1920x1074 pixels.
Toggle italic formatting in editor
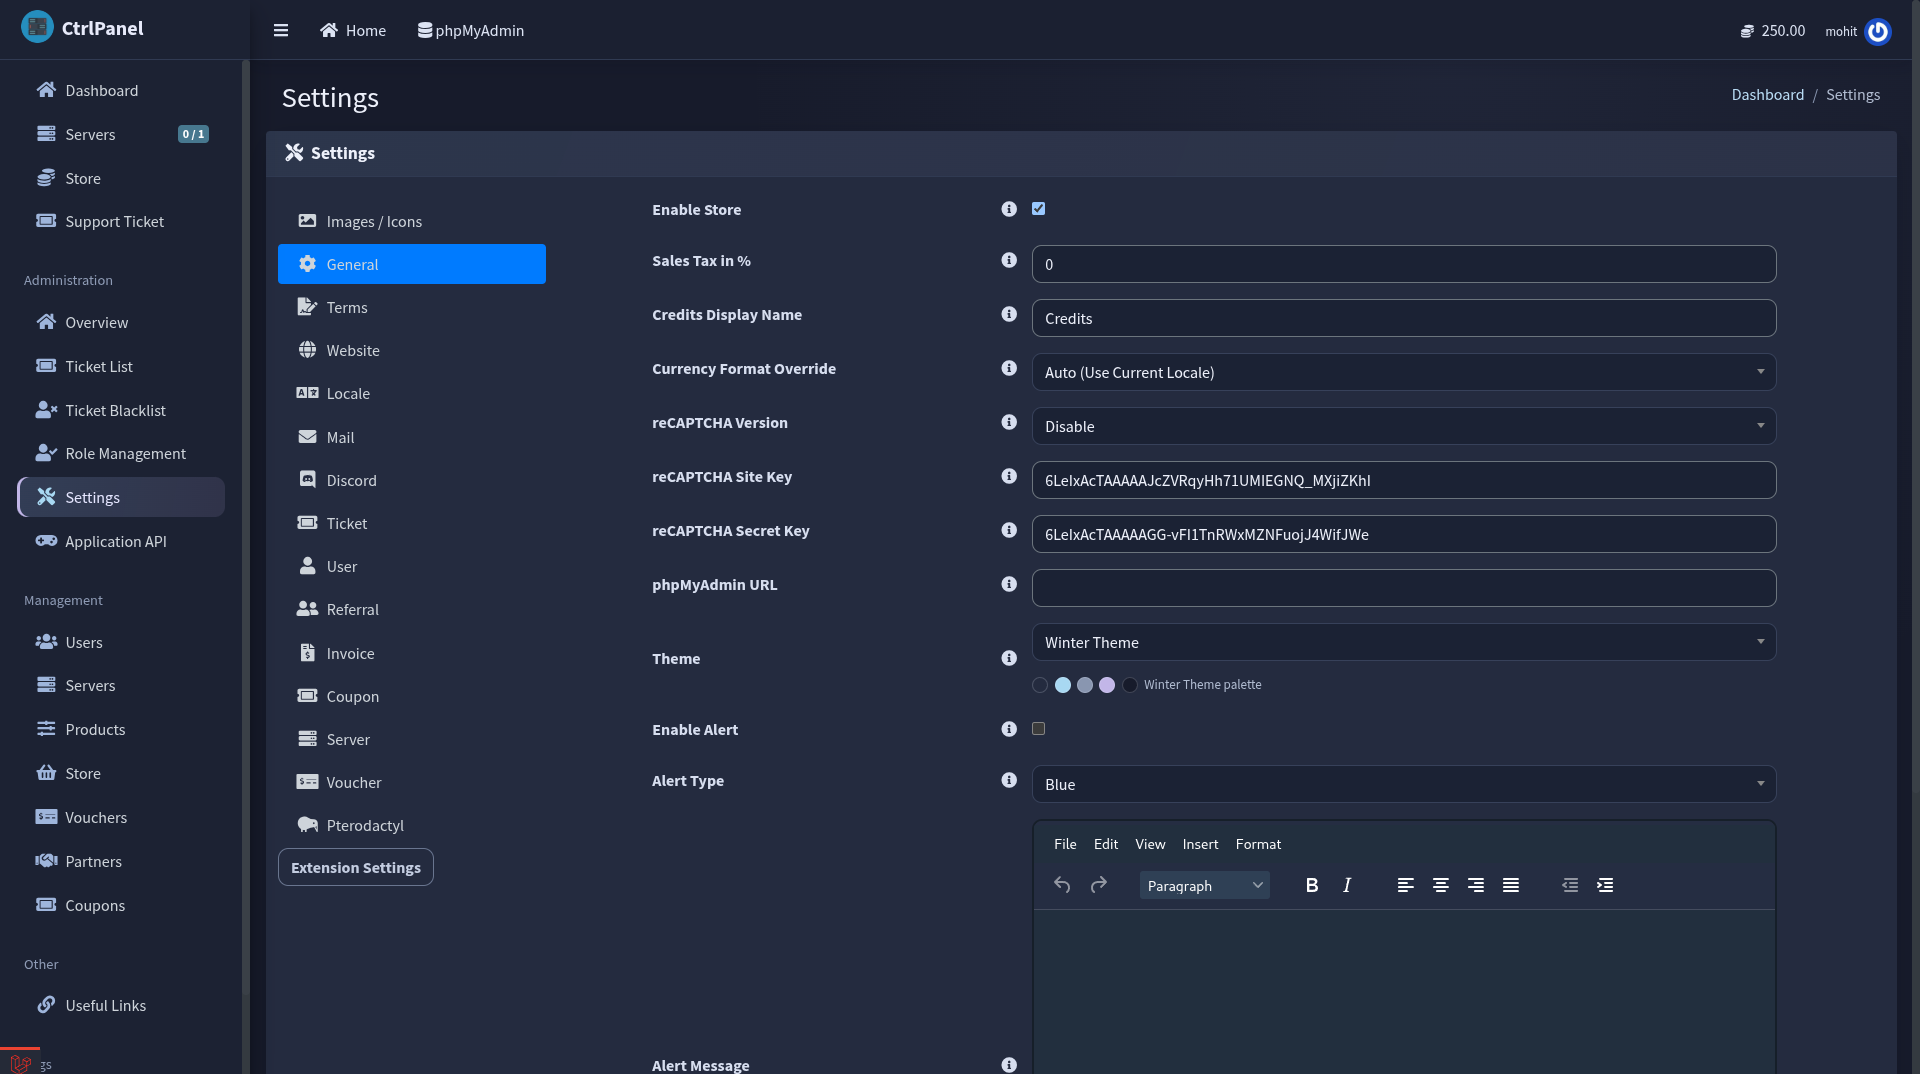pyautogui.click(x=1347, y=885)
